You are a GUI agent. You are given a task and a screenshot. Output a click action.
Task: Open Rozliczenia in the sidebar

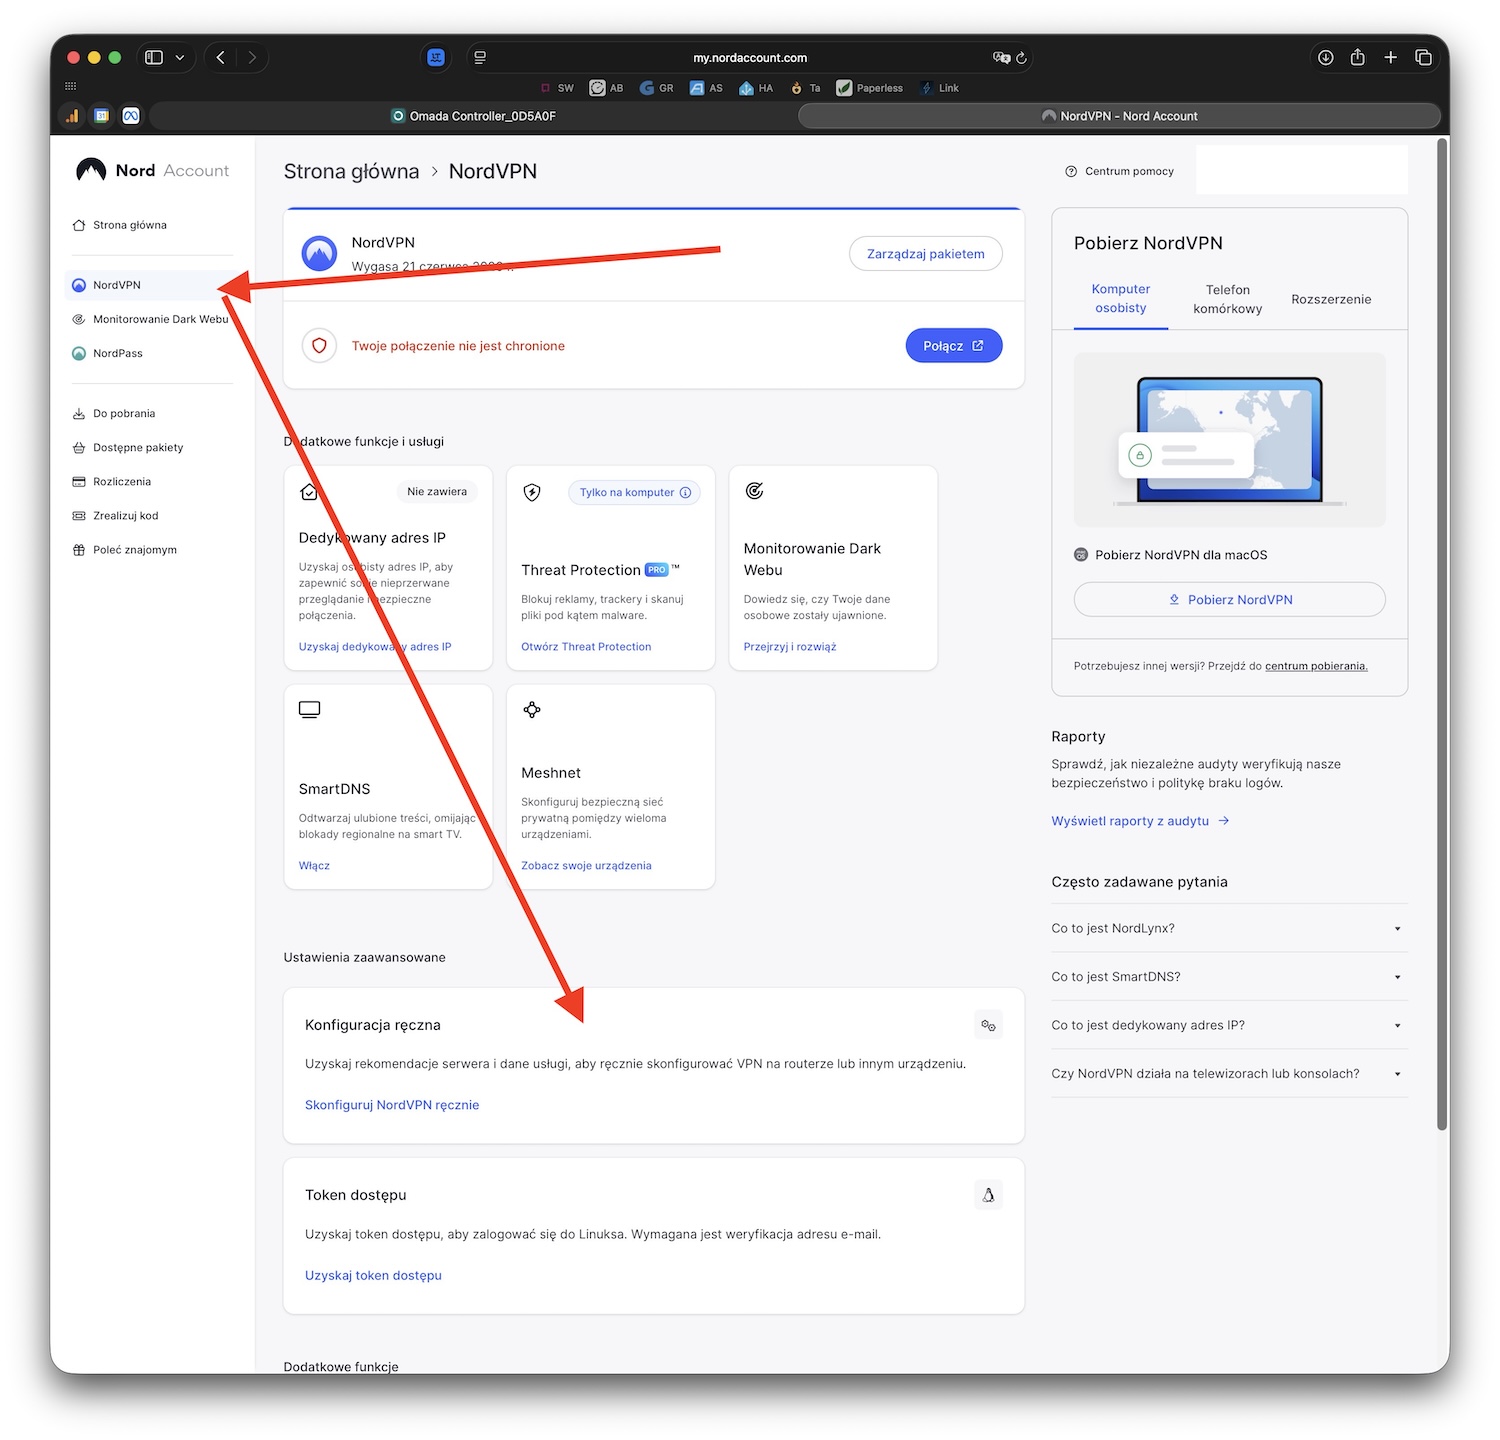122,482
